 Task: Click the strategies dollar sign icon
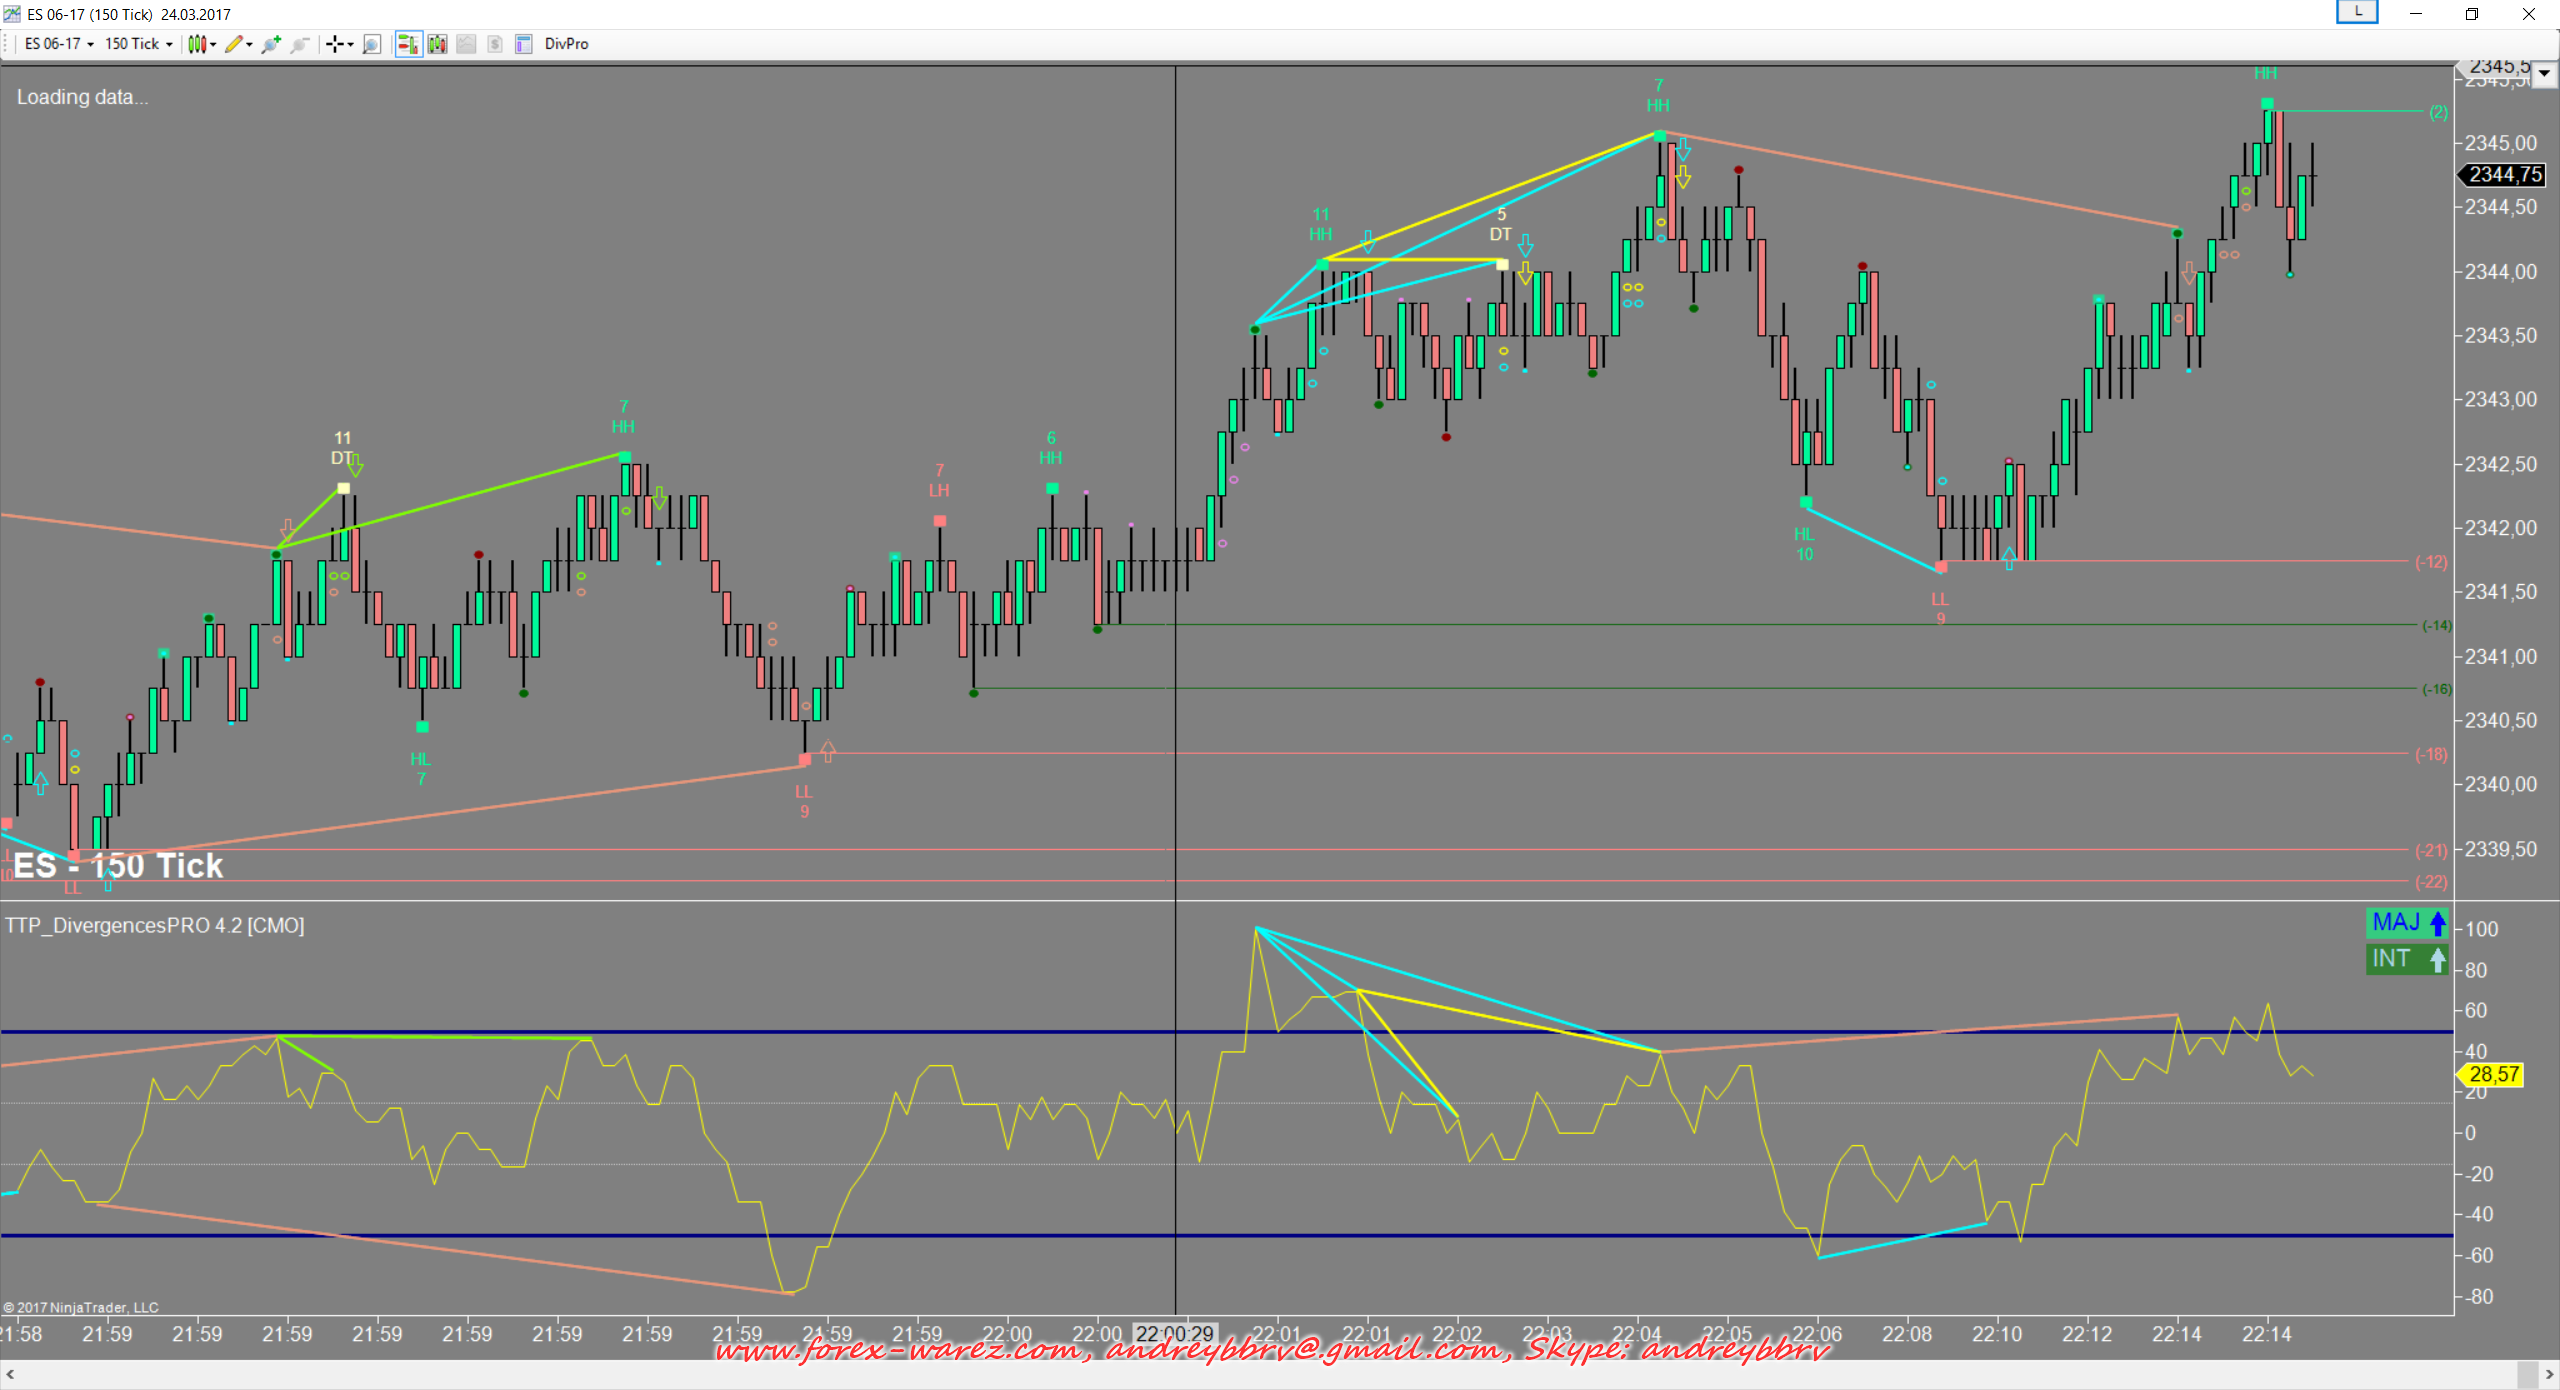click(495, 44)
